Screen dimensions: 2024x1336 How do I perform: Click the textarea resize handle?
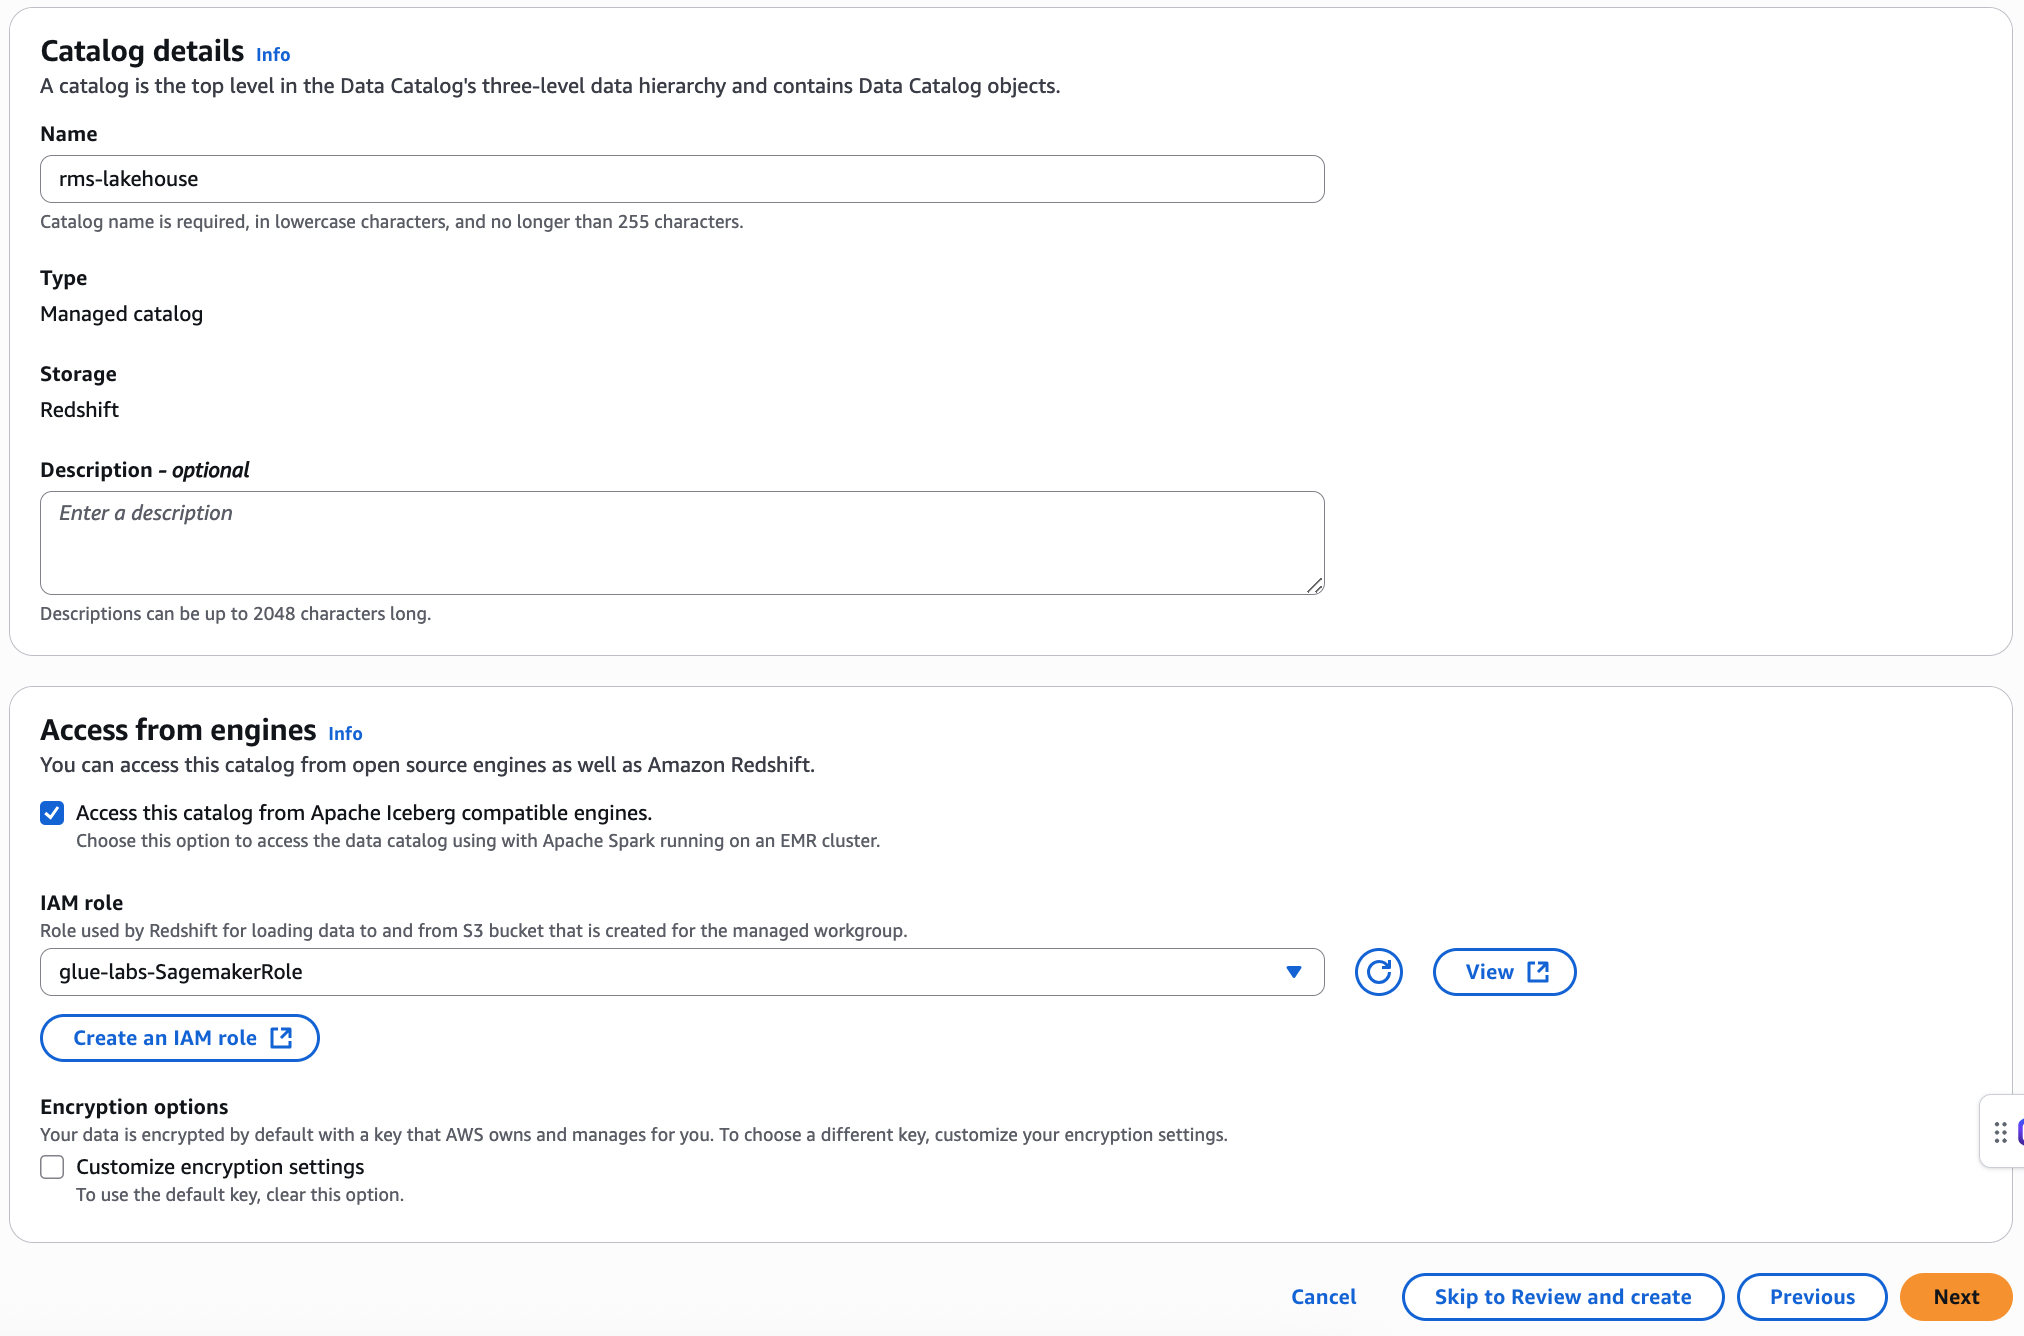click(1314, 585)
